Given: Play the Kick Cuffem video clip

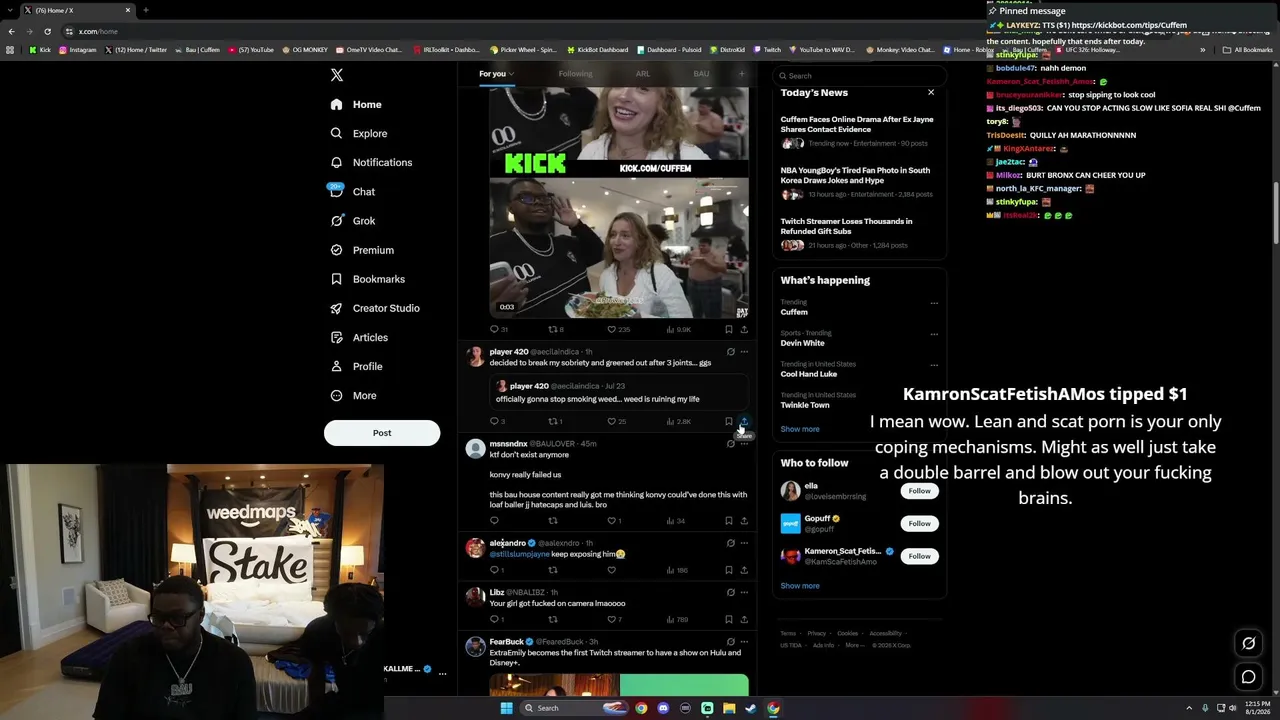Looking at the screenshot, I should coord(619,203).
